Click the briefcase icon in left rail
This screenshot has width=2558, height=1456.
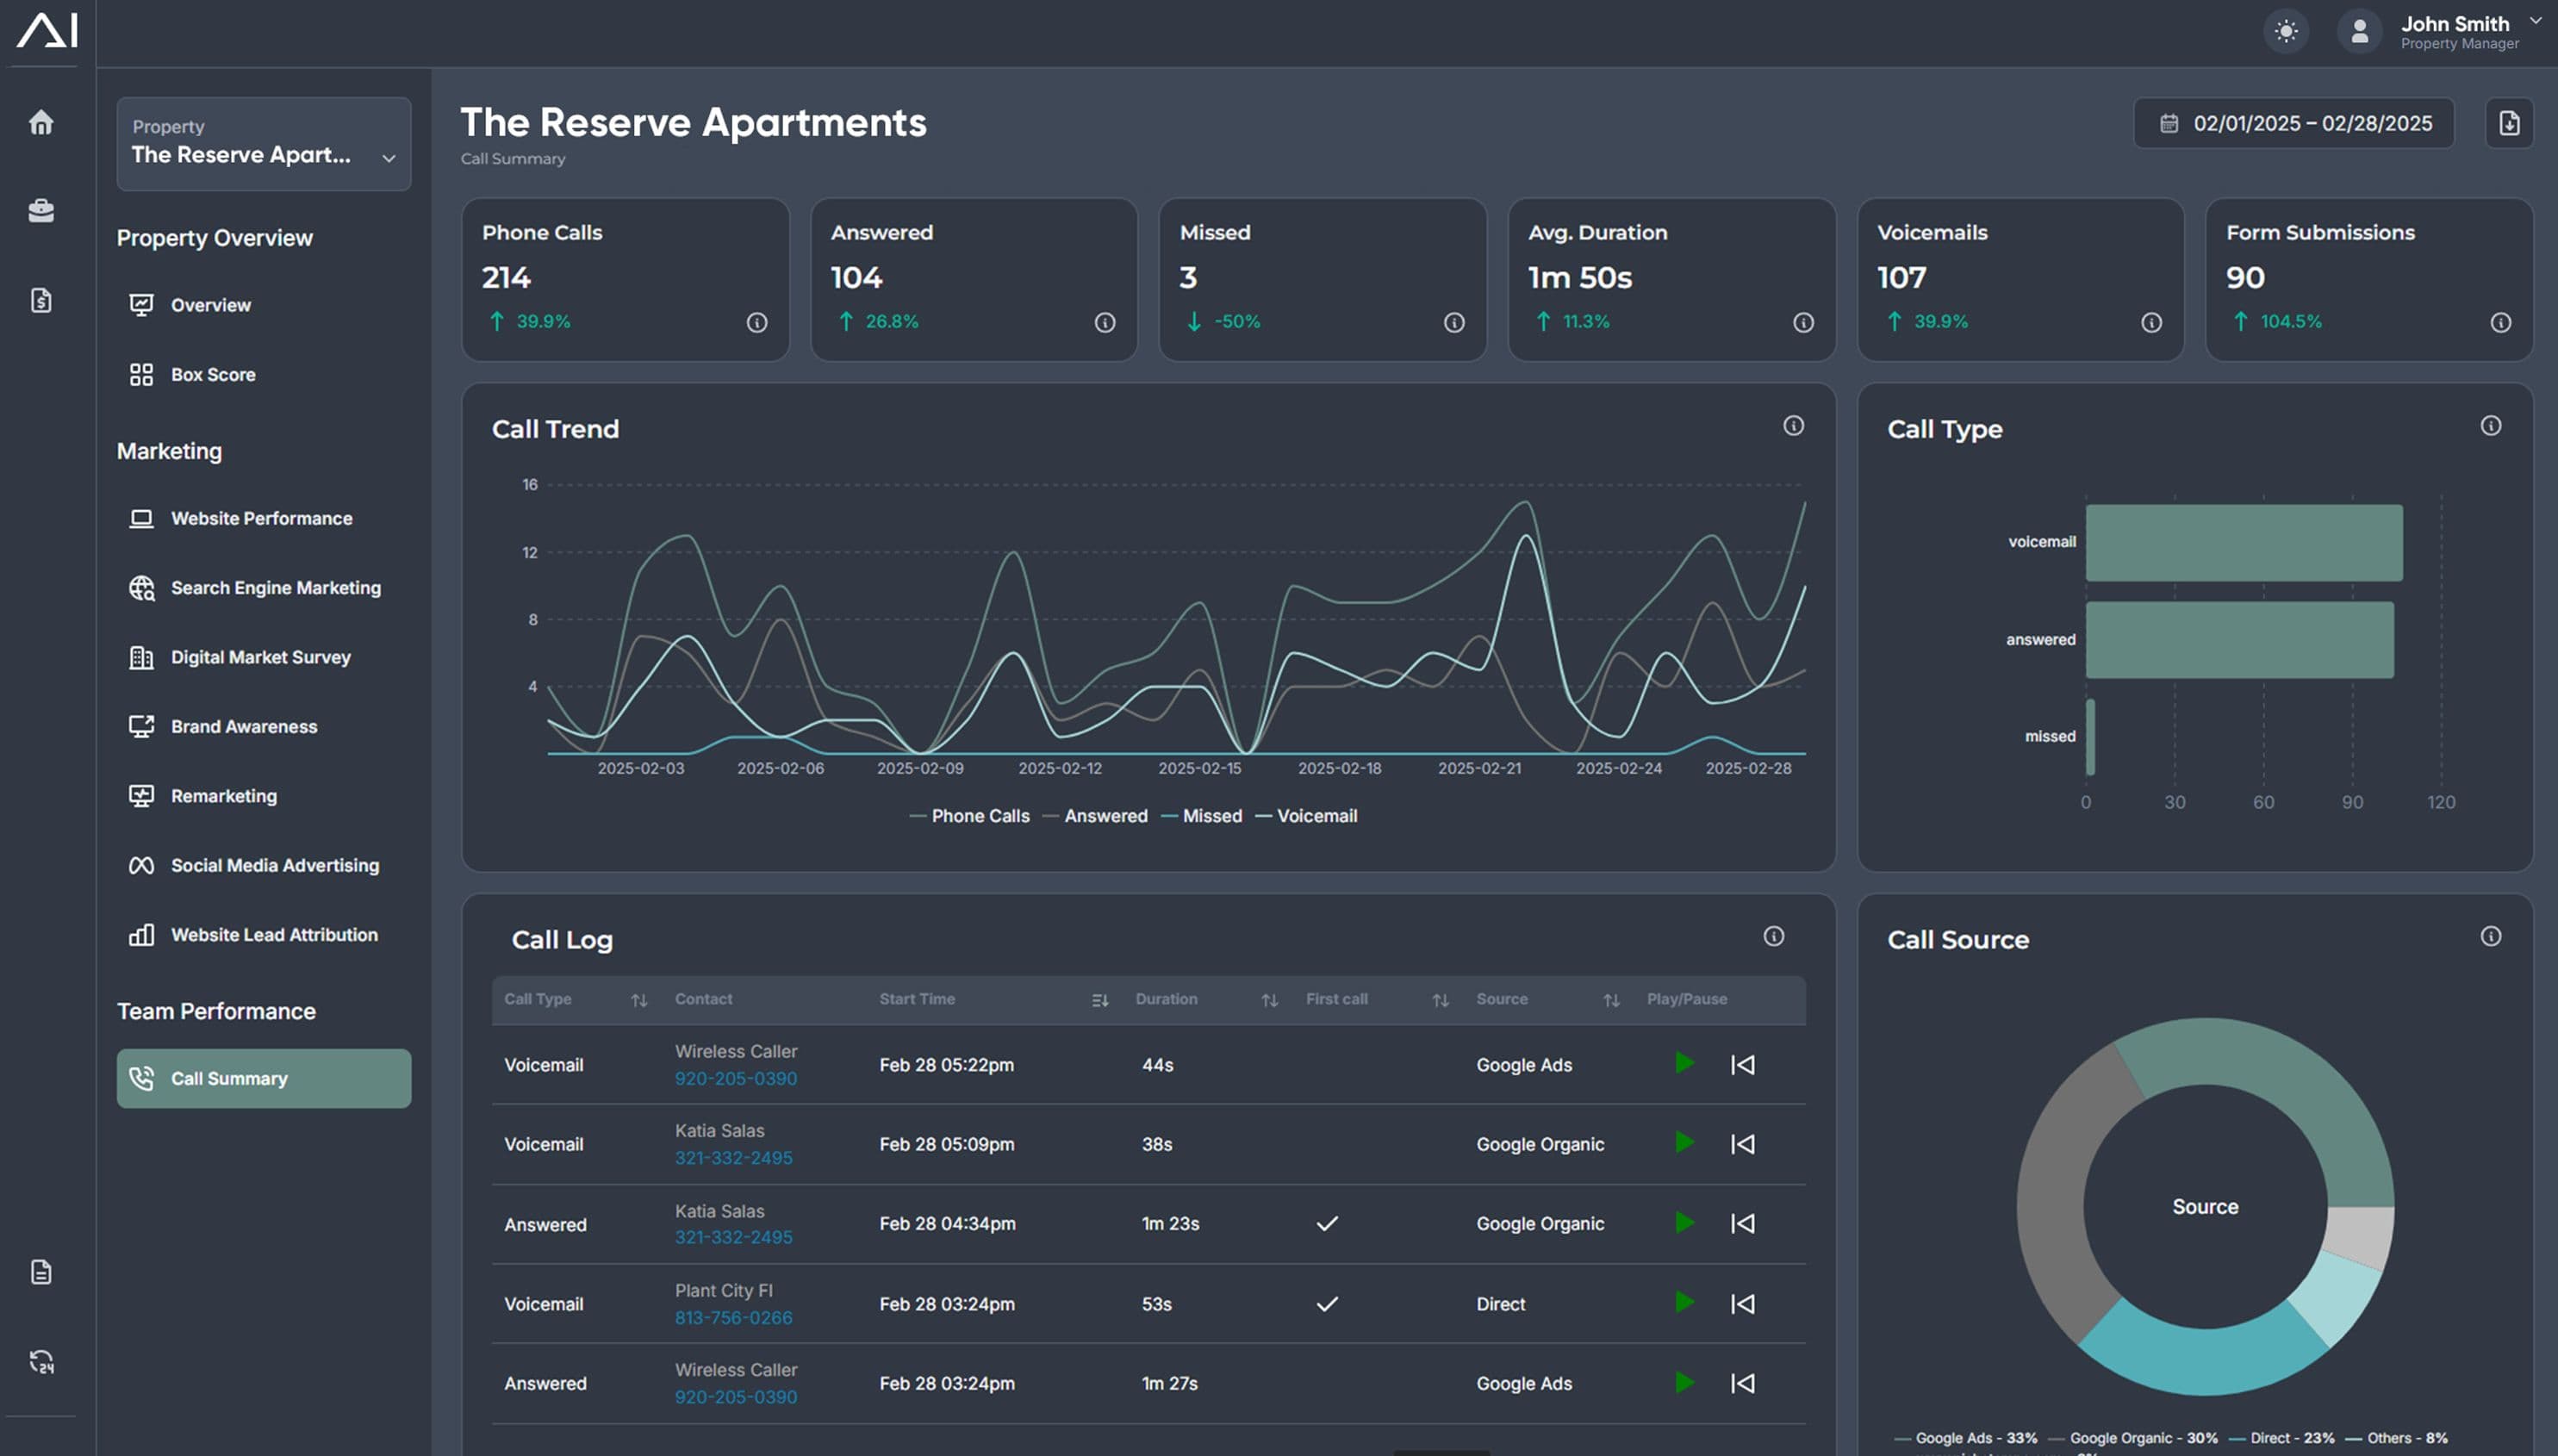pyautogui.click(x=41, y=210)
